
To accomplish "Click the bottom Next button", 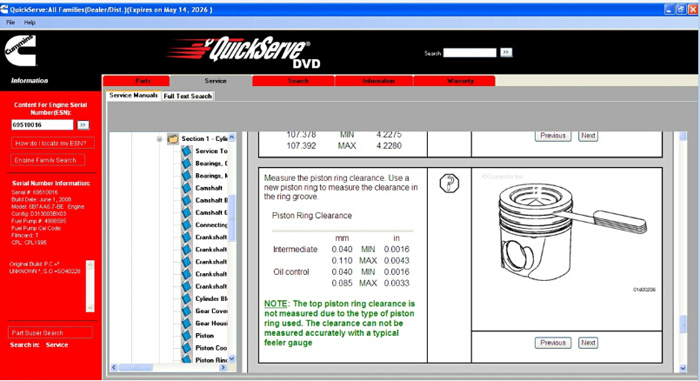I will pos(588,343).
